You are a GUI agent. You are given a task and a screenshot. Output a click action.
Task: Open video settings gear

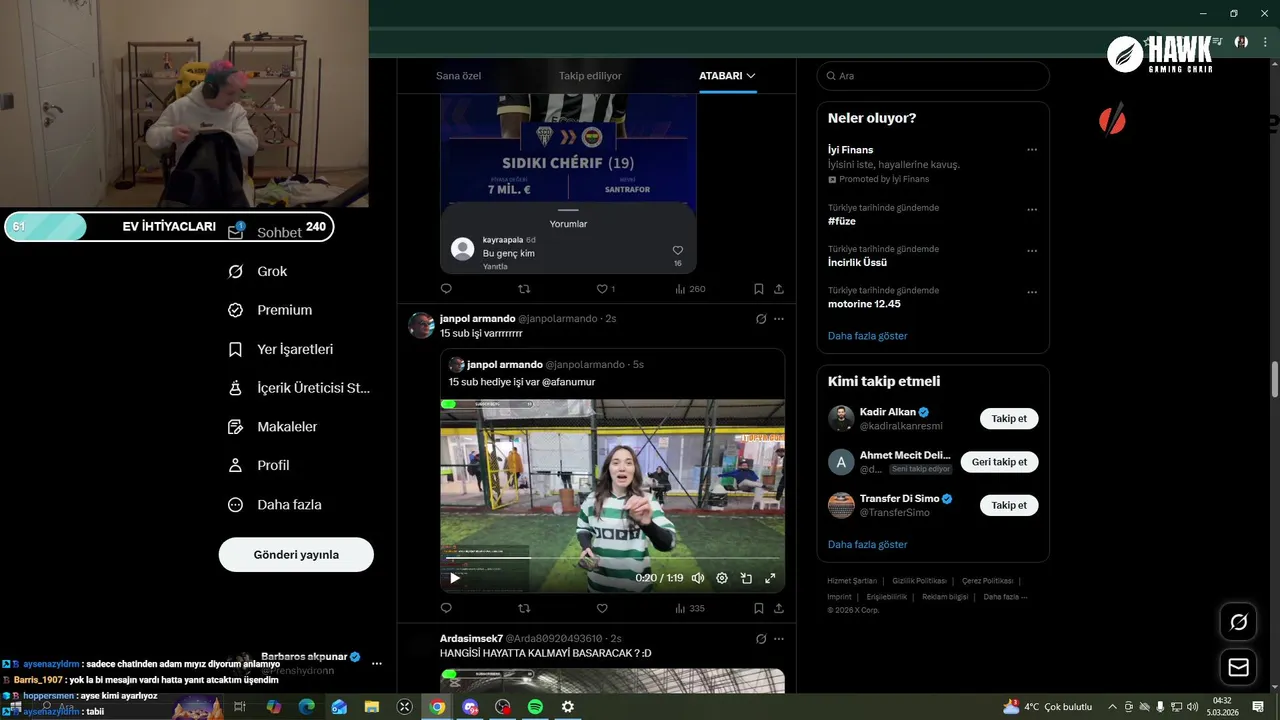pyautogui.click(x=722, y=578)
